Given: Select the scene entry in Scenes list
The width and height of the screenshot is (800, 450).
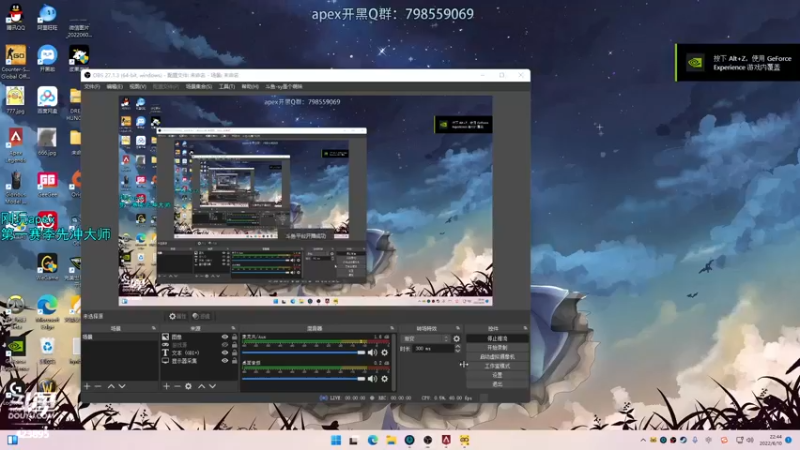Looking at the screenshot, I should [120, 337].
